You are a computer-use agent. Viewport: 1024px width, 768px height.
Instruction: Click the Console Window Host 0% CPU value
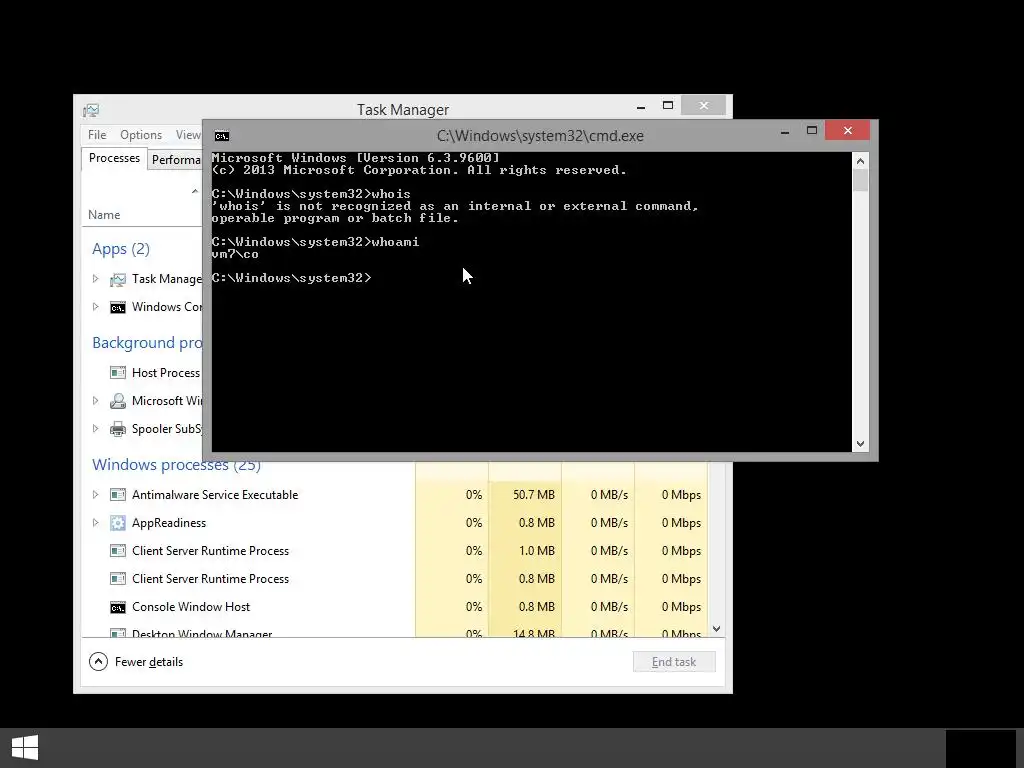pyautogui.click(x=473, y=607)
